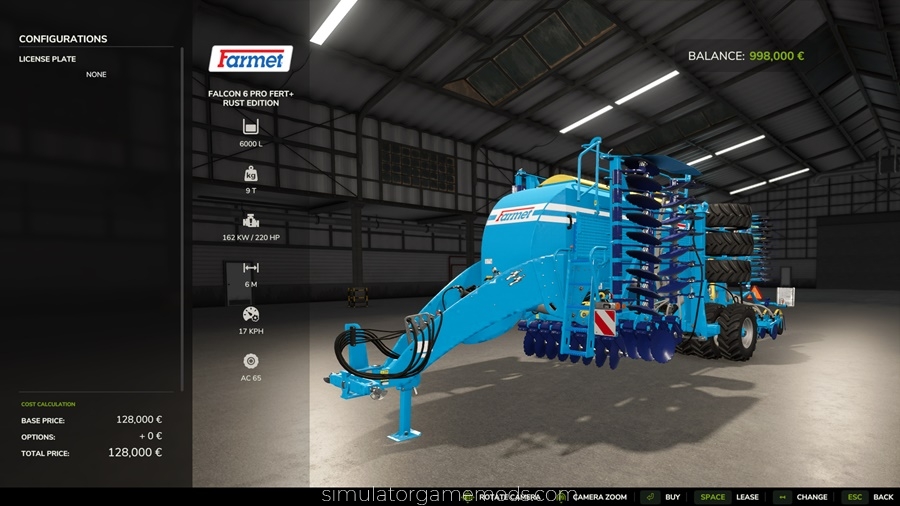900x506 pixels.
Task: Click the engine power icon above 162 KW / 220 HP
Action: (x=251, y=220)
